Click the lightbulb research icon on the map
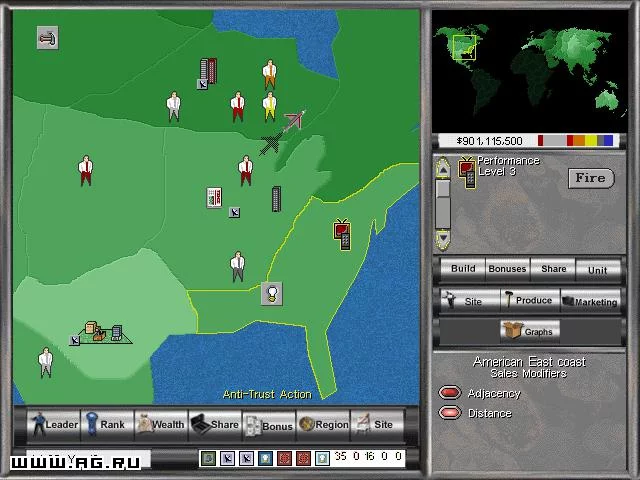Screen dimensions: 640x480 tap(271, 293)
